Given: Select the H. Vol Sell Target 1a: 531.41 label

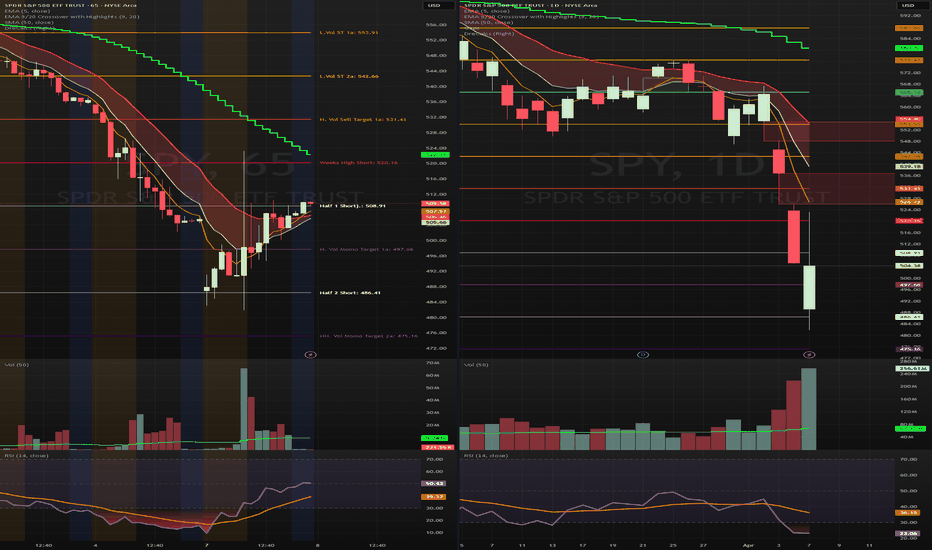Looking at the screenshot, I should (363, 120).
